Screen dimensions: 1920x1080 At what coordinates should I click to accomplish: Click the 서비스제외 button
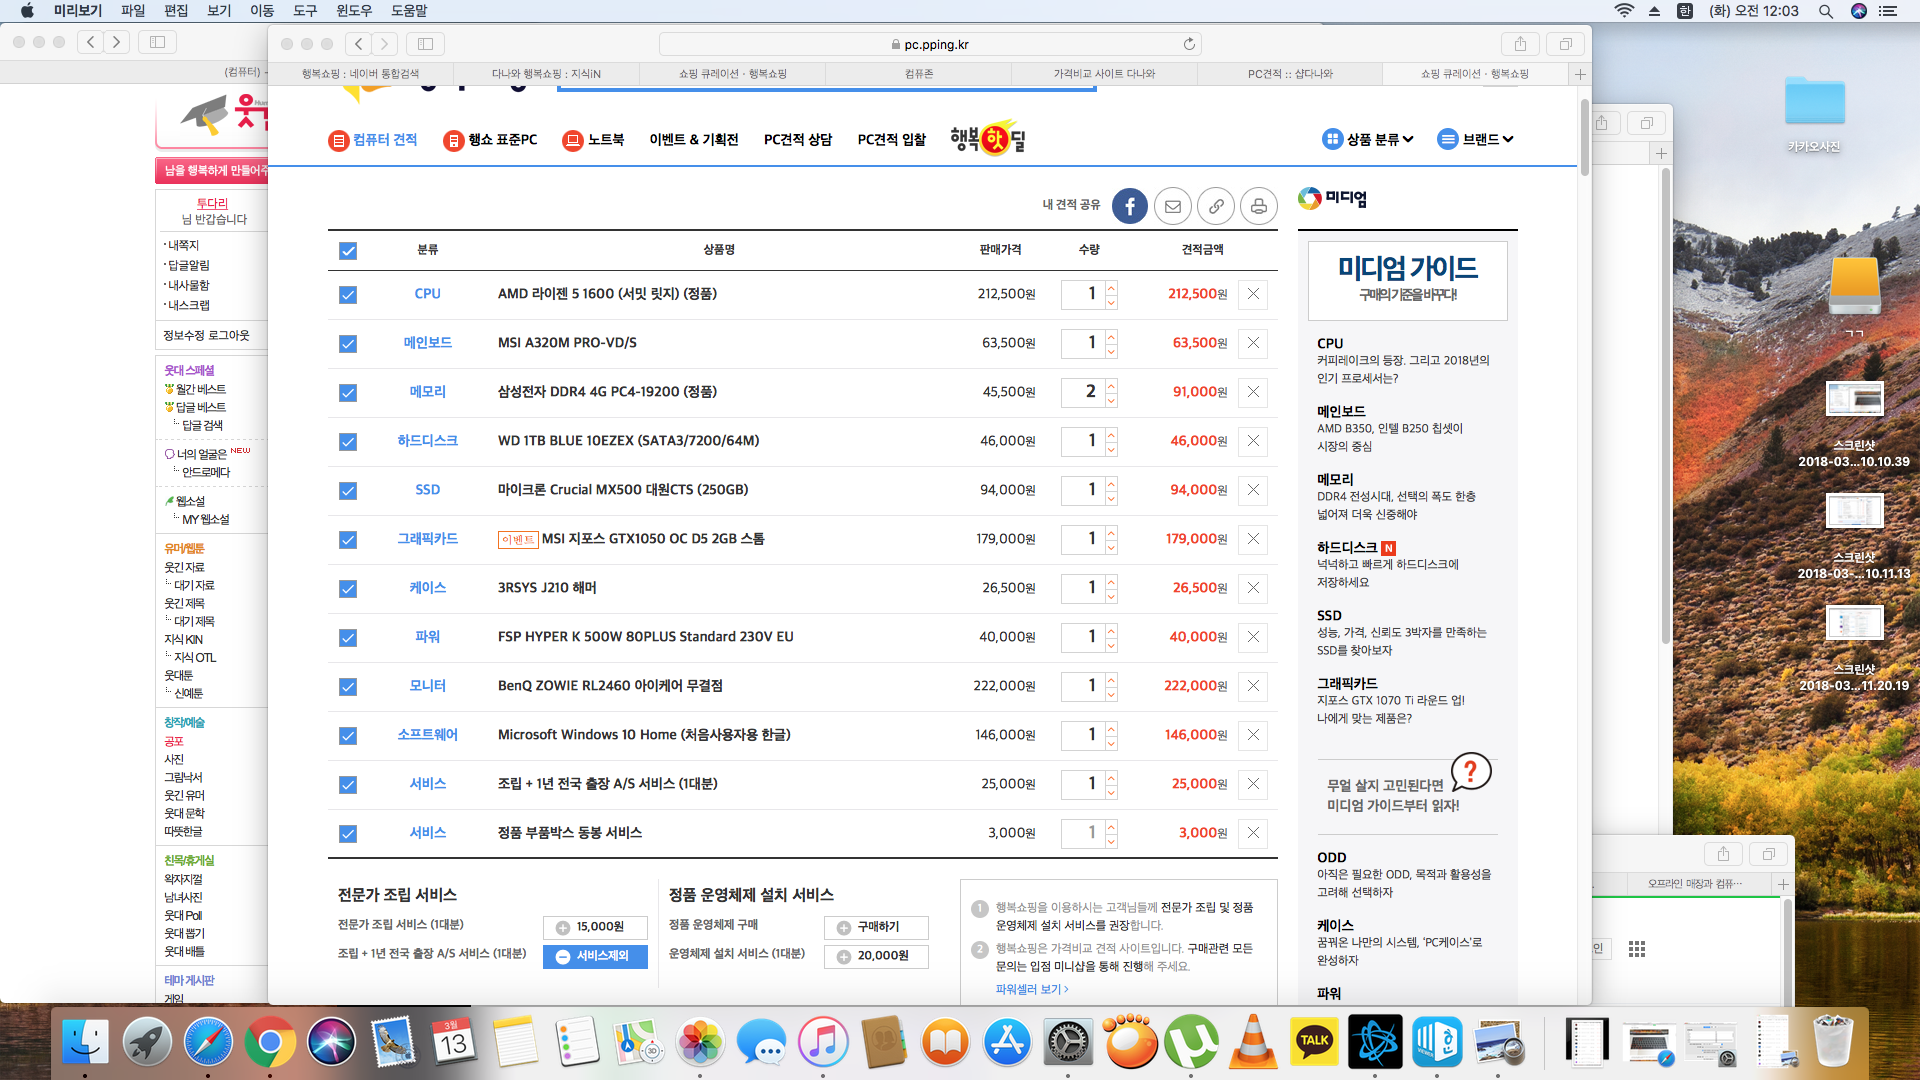(x=595, y=956)
